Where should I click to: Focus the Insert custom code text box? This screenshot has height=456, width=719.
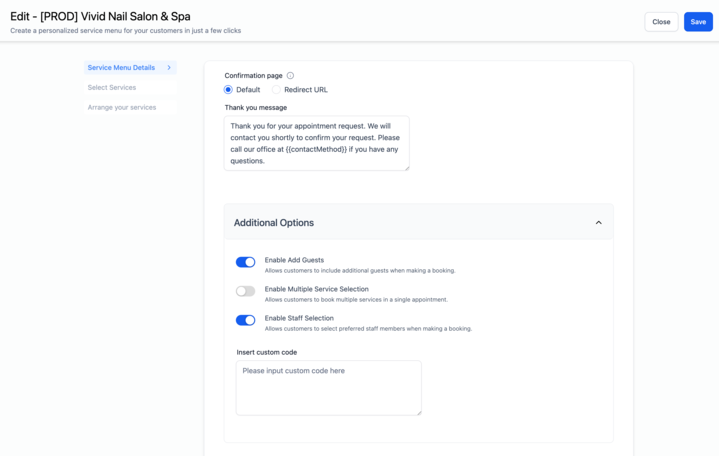tap(328, 388)
